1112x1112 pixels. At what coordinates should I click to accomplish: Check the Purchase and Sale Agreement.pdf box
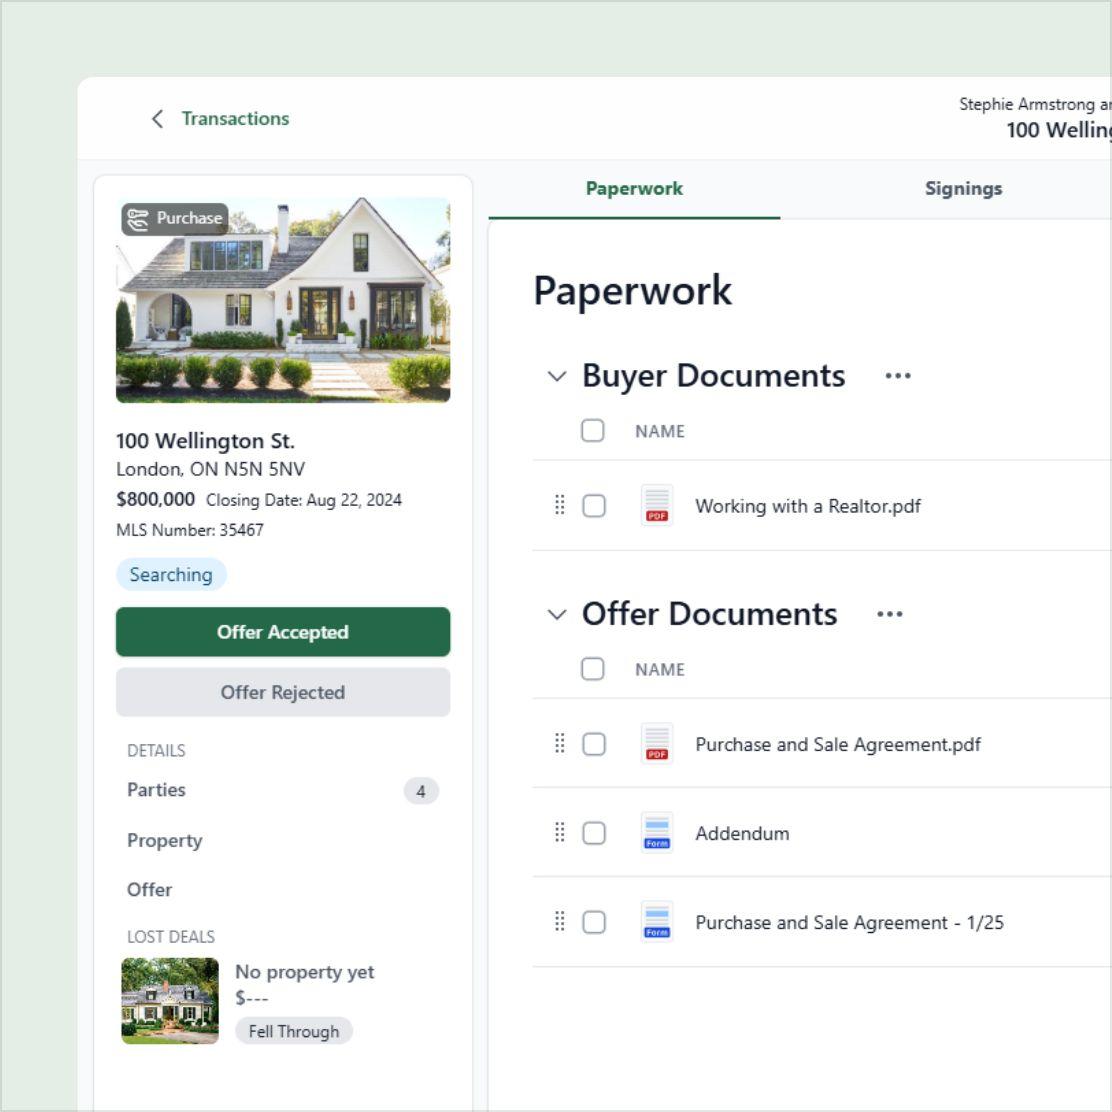[x=594, y=744]
